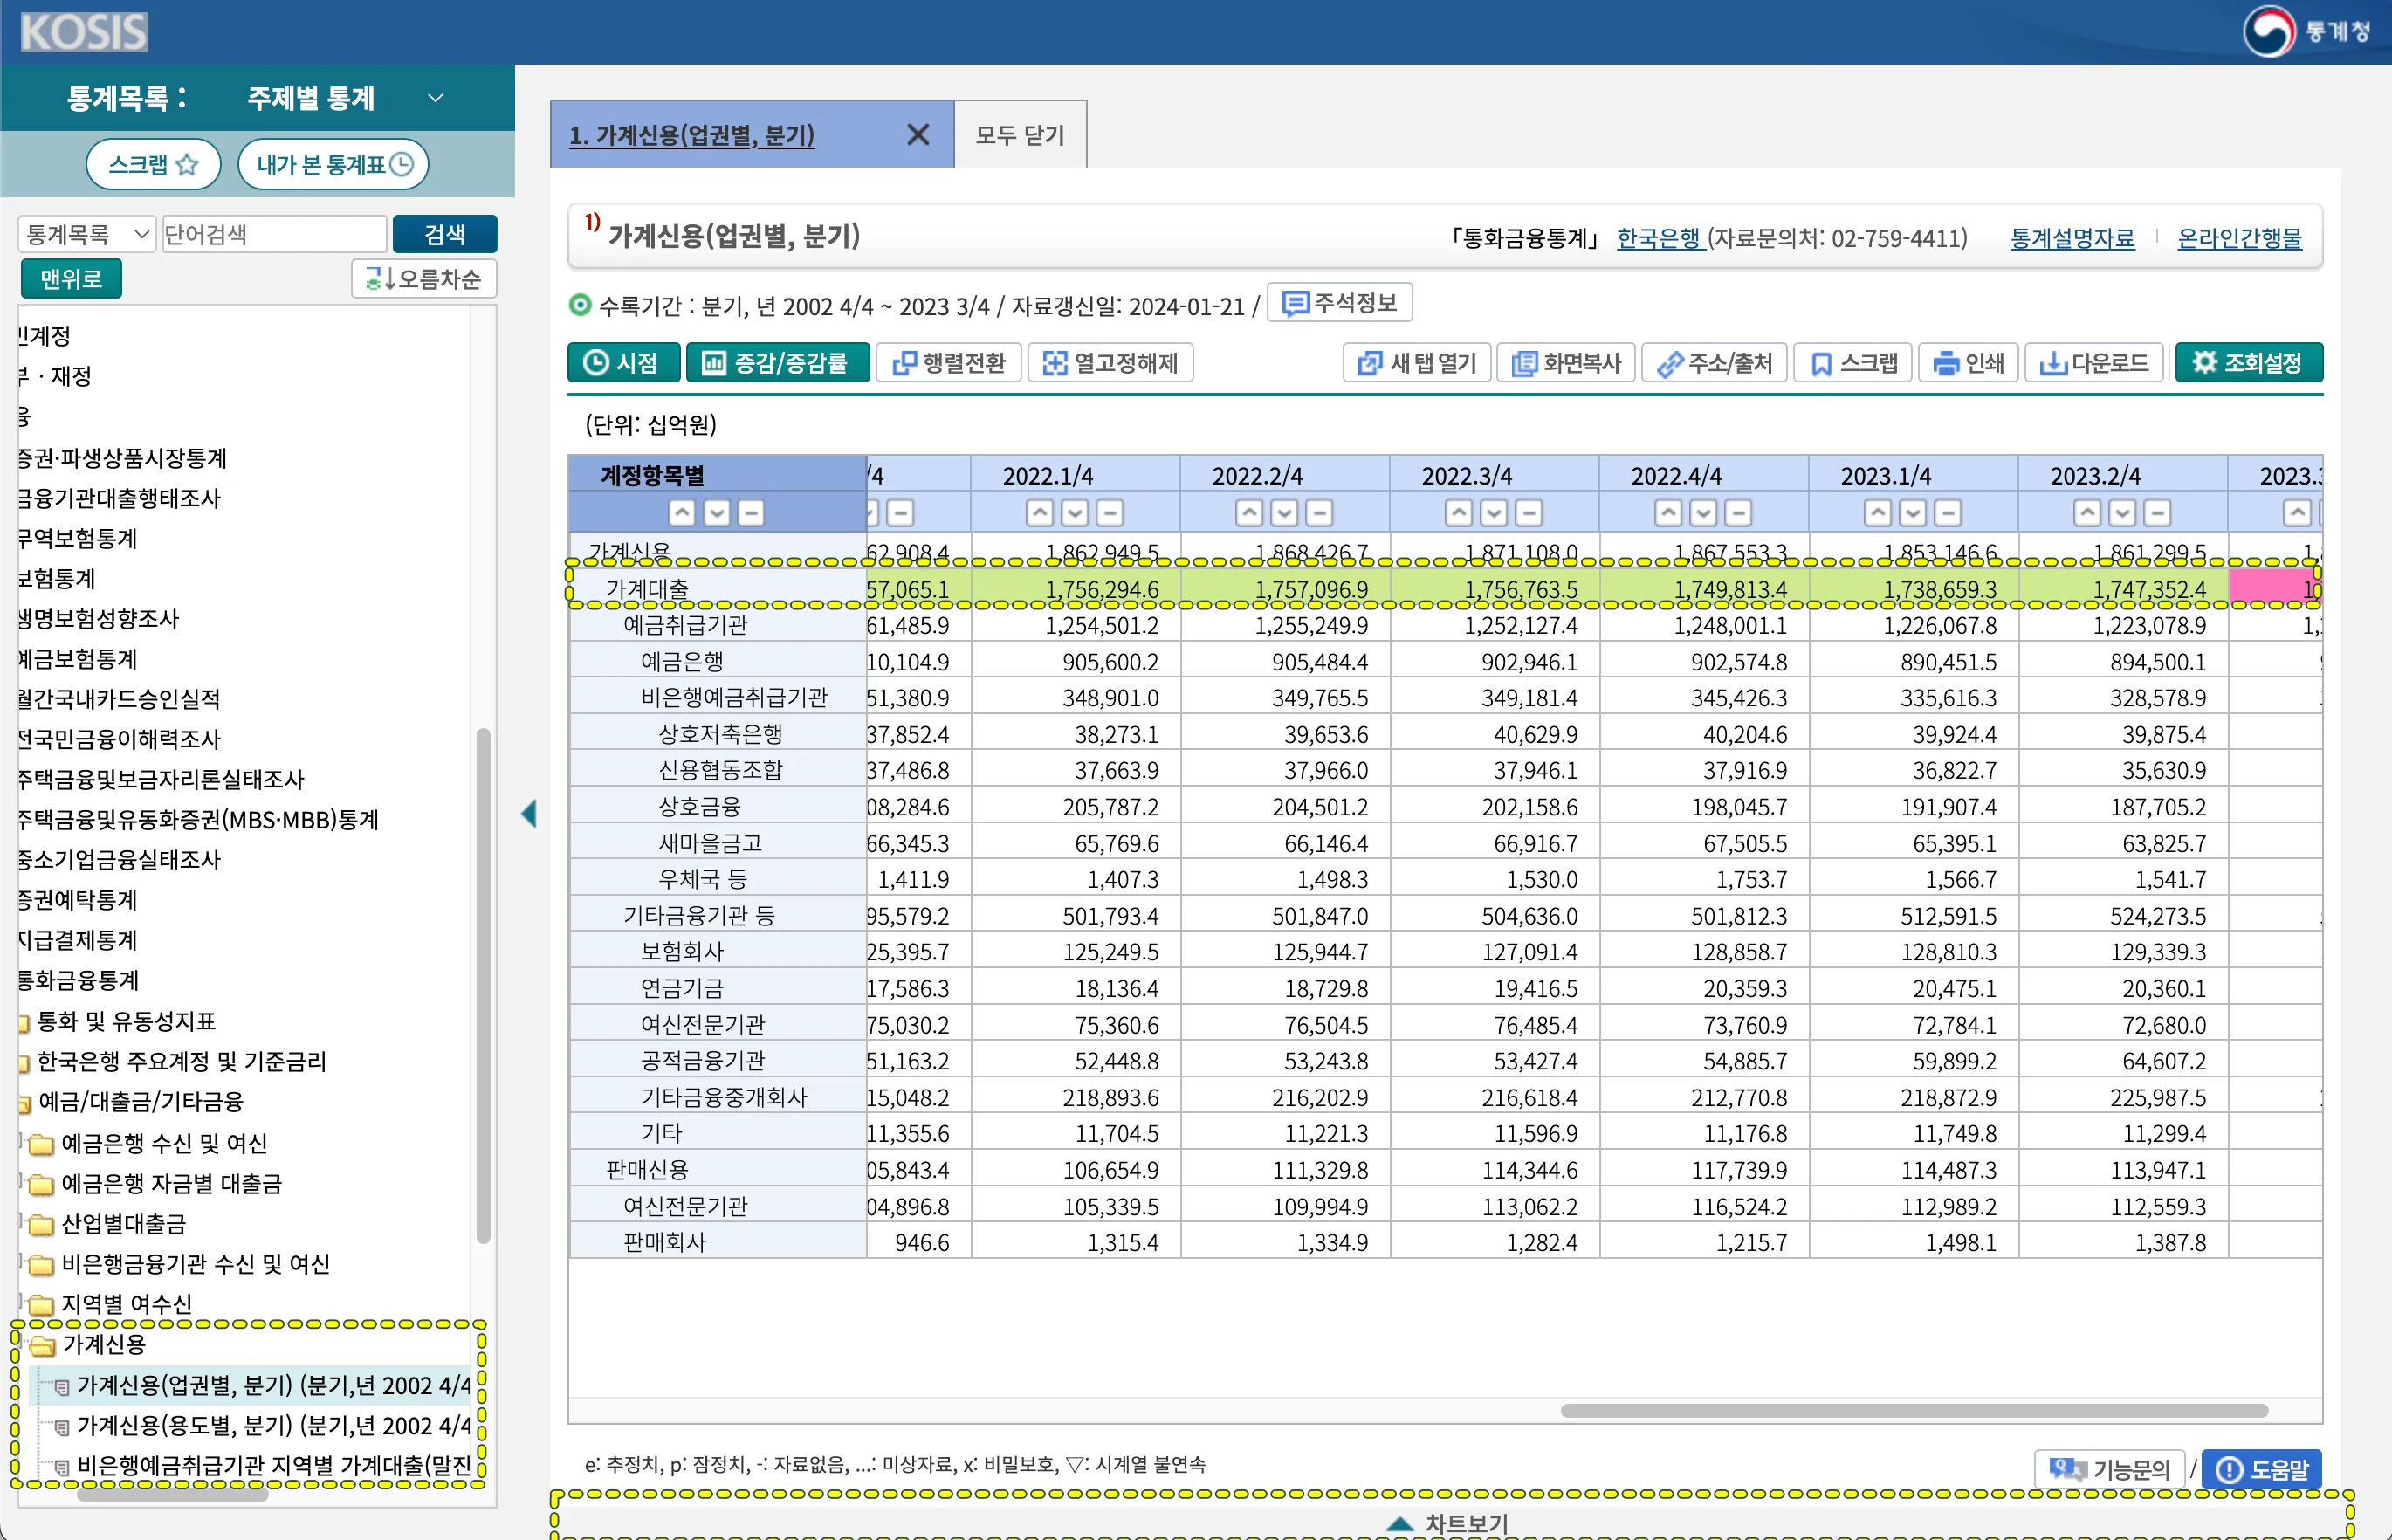Click up arrow under 2023.1/4 column
2392x1540 pixels.
tap(1878, 513)
